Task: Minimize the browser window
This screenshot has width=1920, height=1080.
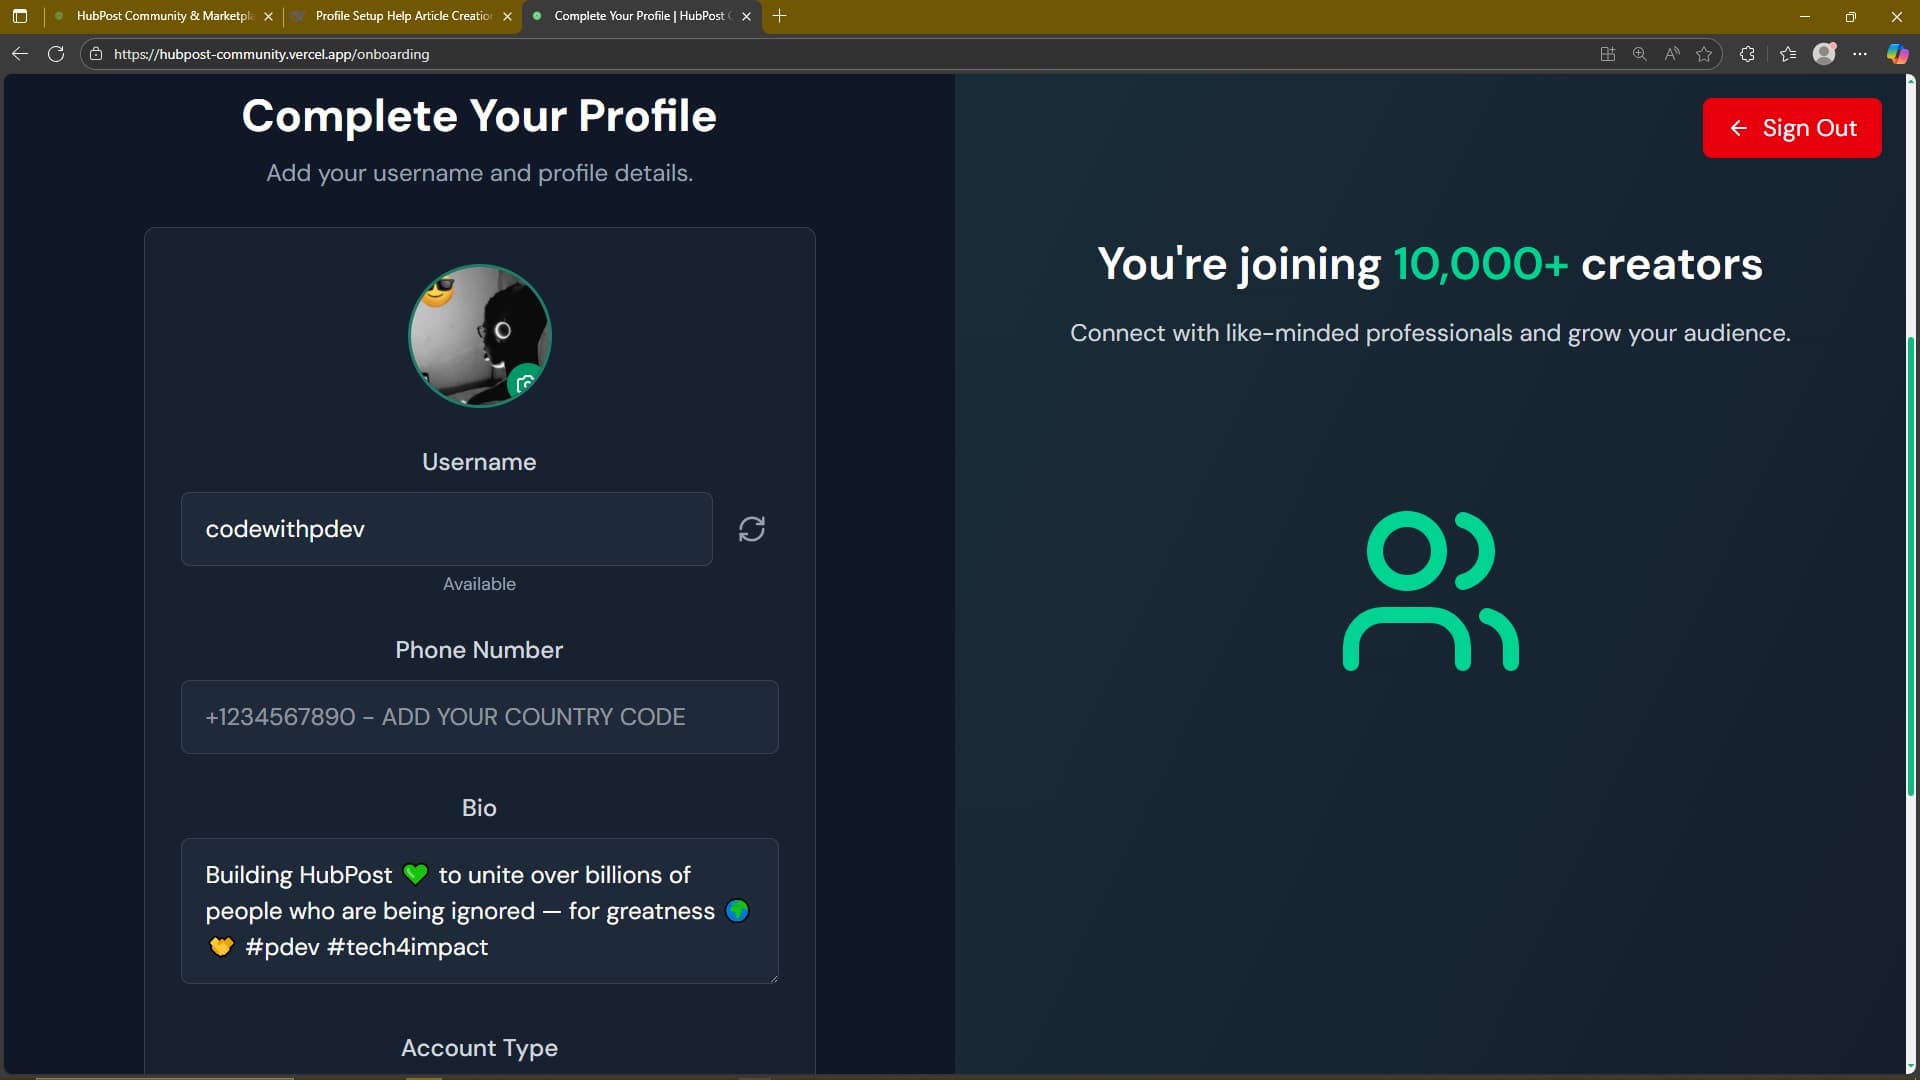Action: (x=1805, y=16)
